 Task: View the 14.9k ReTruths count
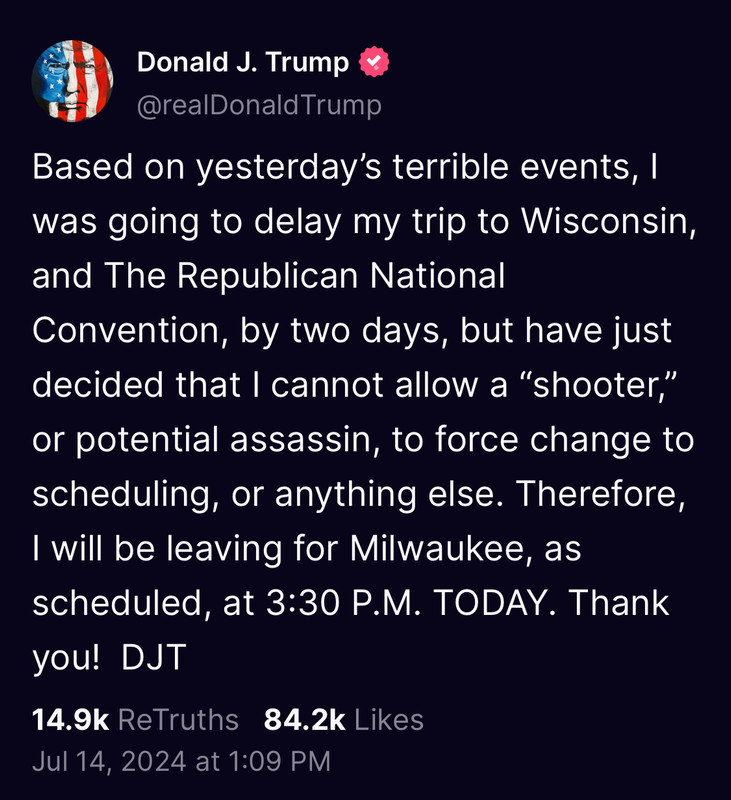coord(70,720)
